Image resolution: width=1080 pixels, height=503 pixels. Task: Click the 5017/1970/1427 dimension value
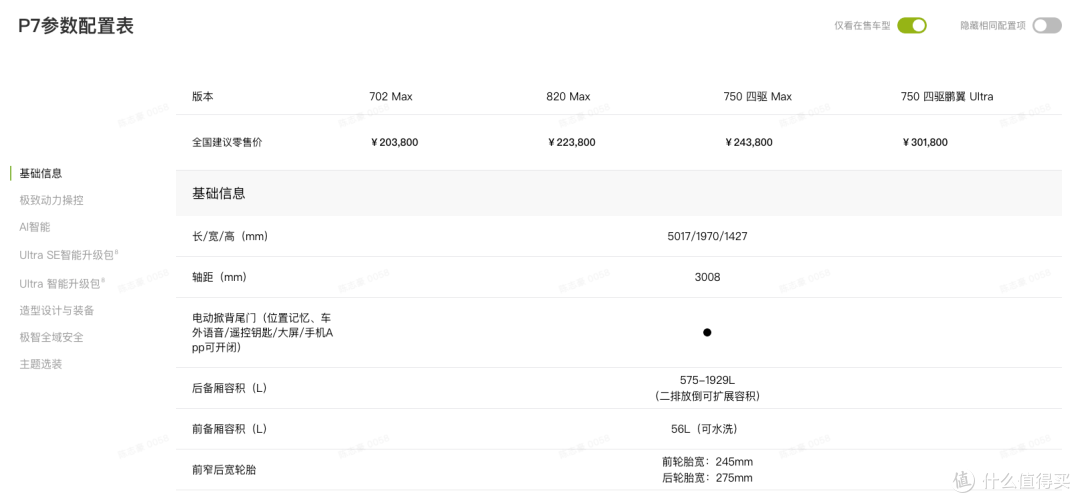click(707, 236)
